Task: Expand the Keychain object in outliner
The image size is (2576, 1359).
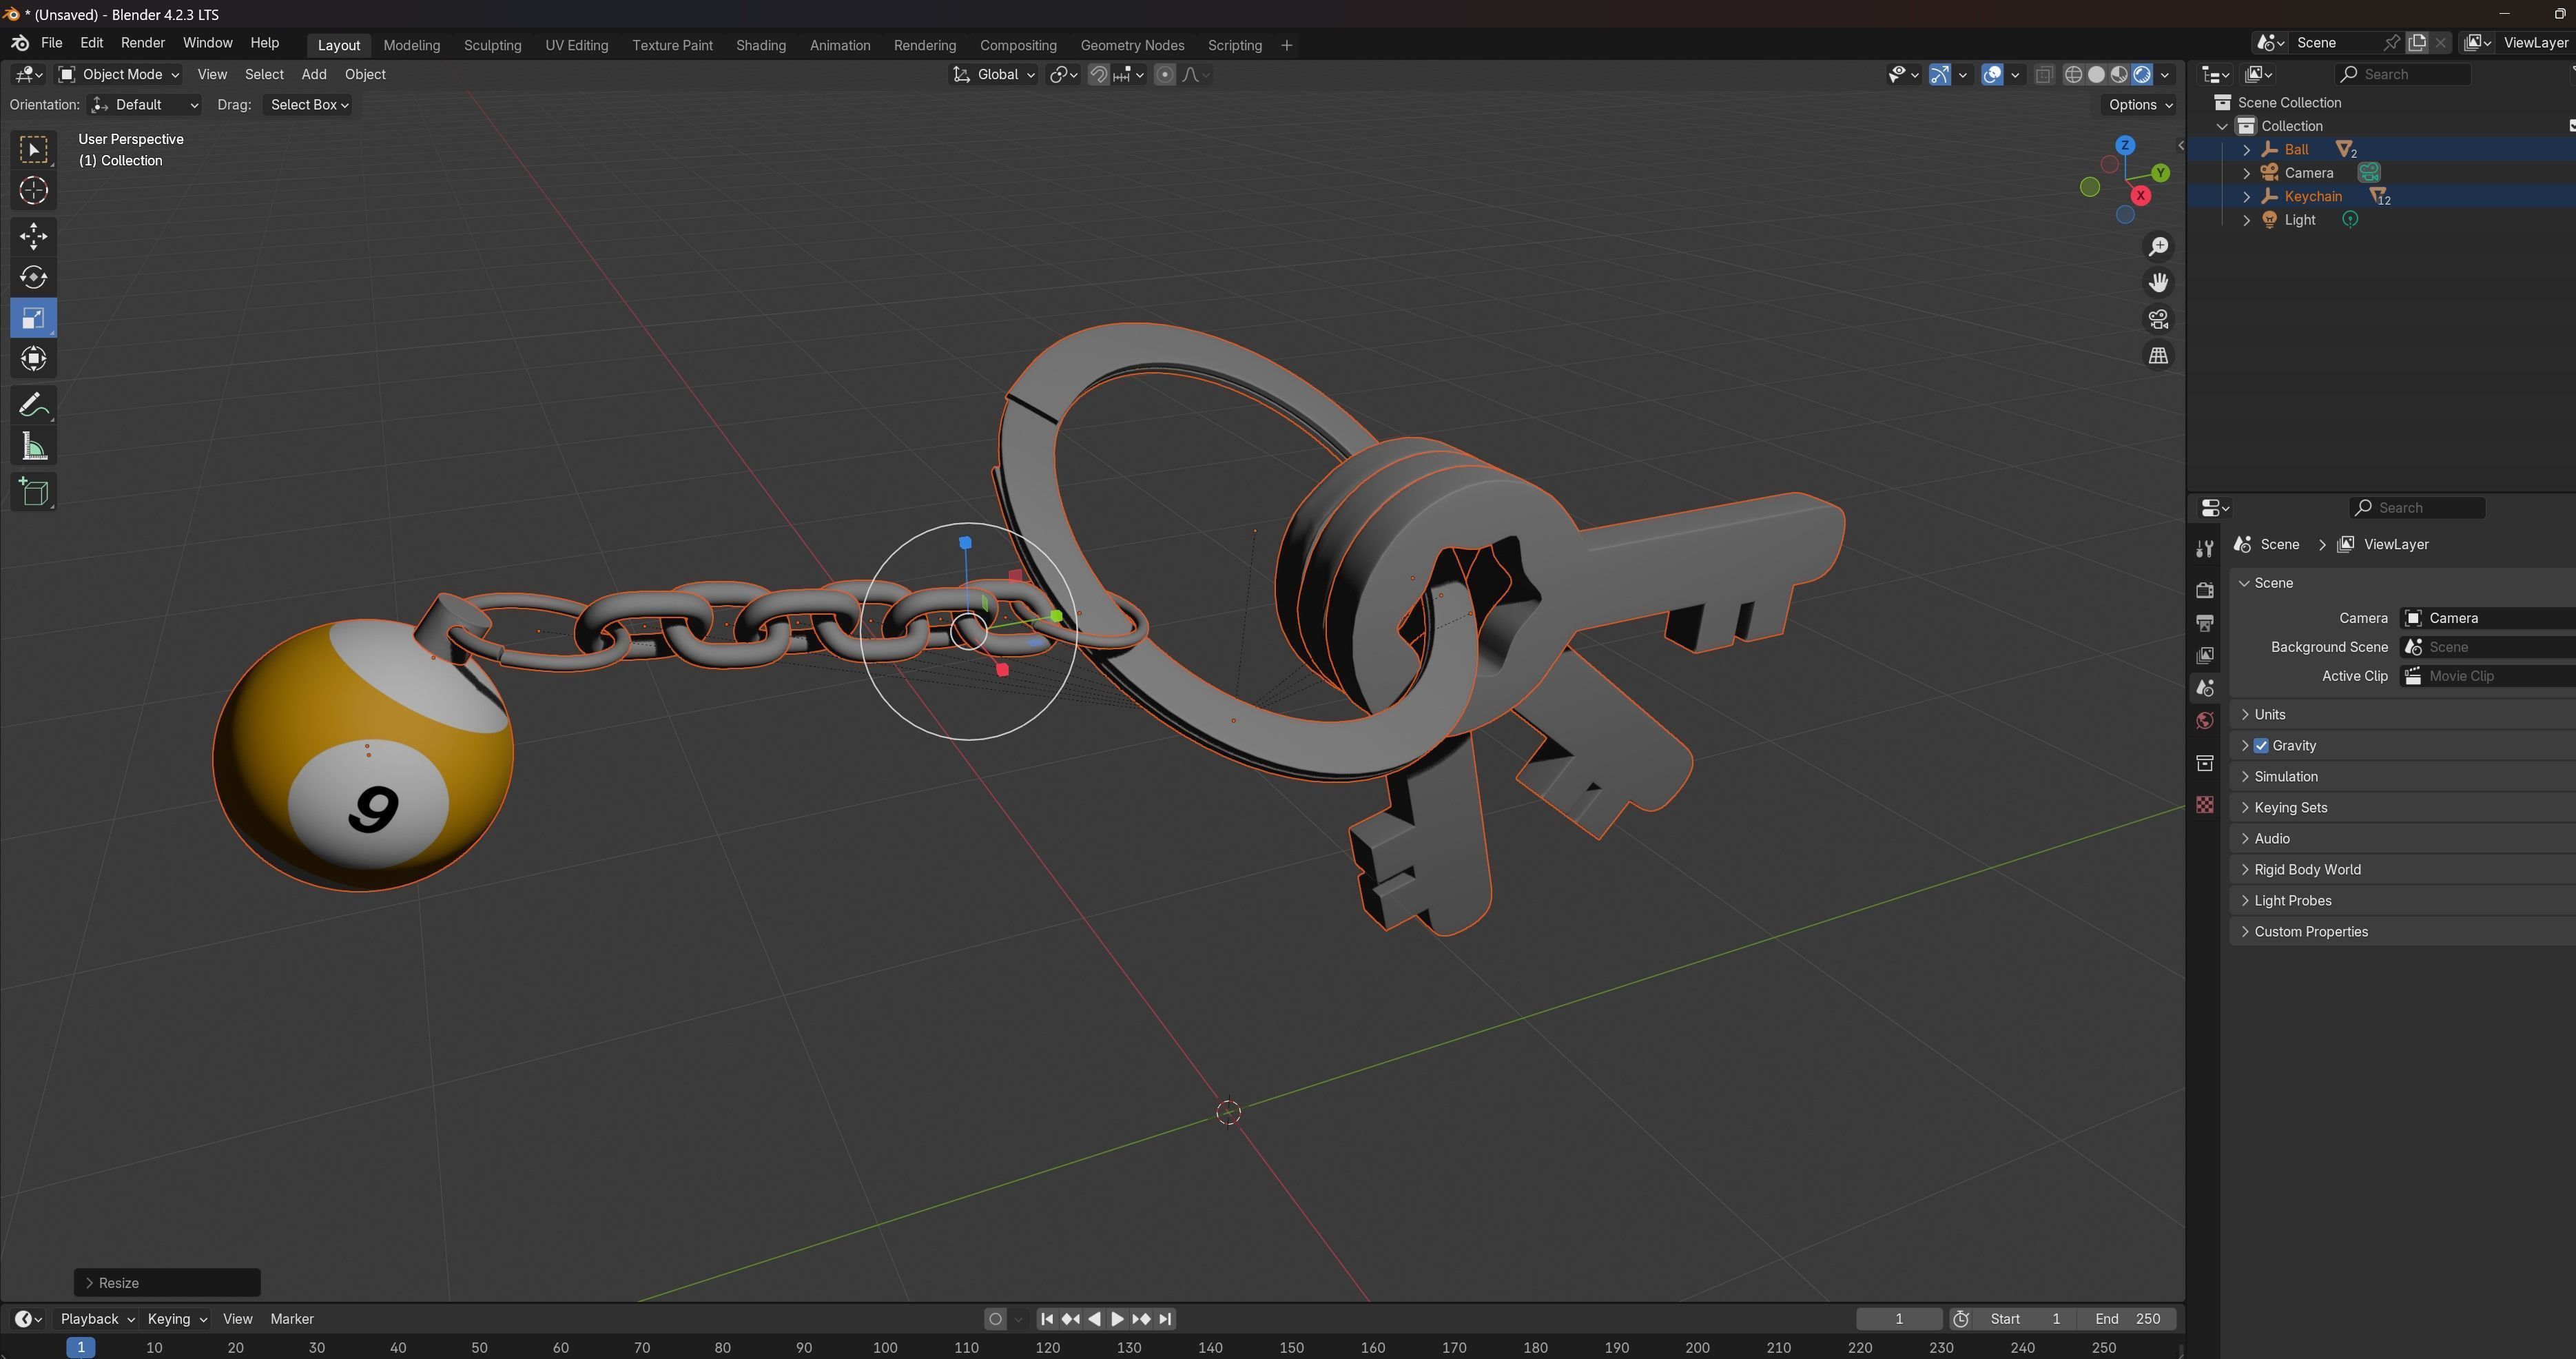Action: 2246,197
